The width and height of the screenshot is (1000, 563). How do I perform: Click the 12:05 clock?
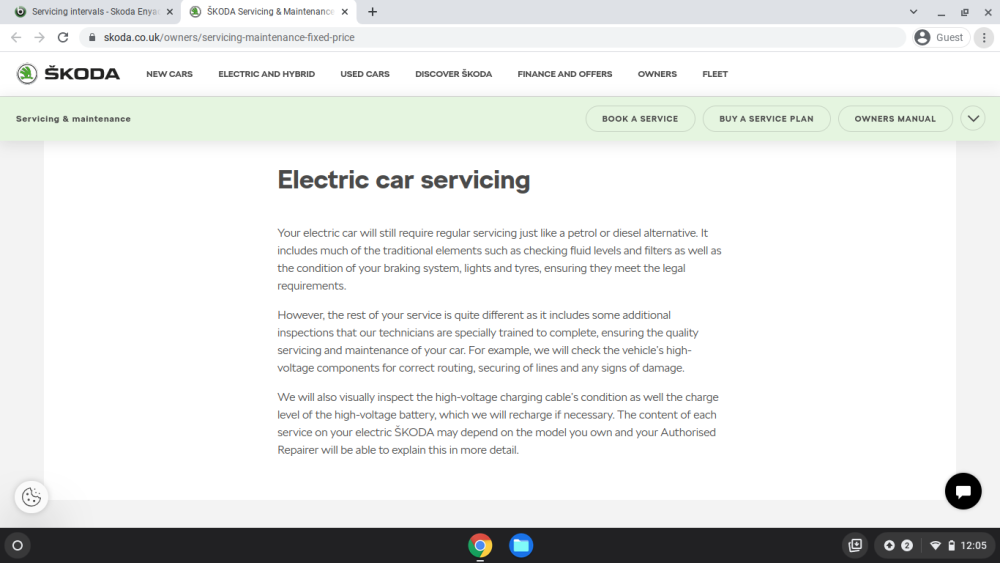pyautogui.click(x=973, y=546)
